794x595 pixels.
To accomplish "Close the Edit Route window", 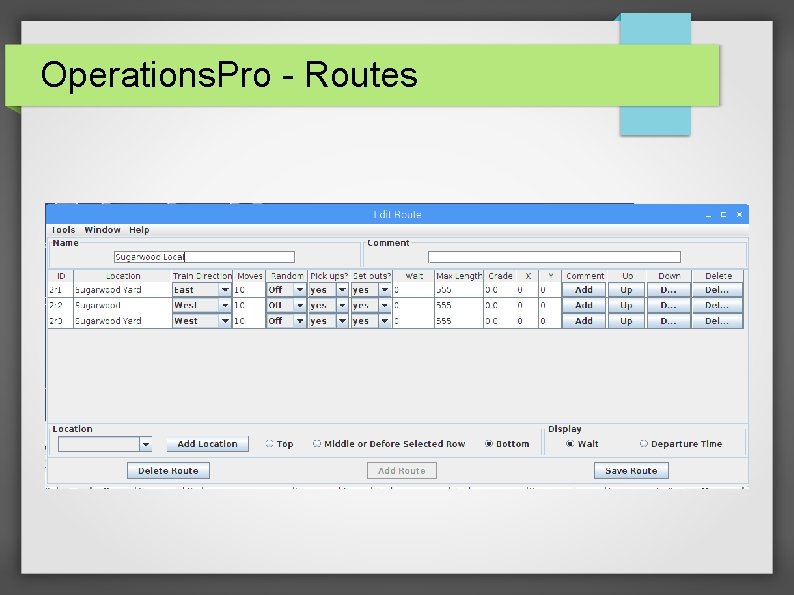I will 739,215.
